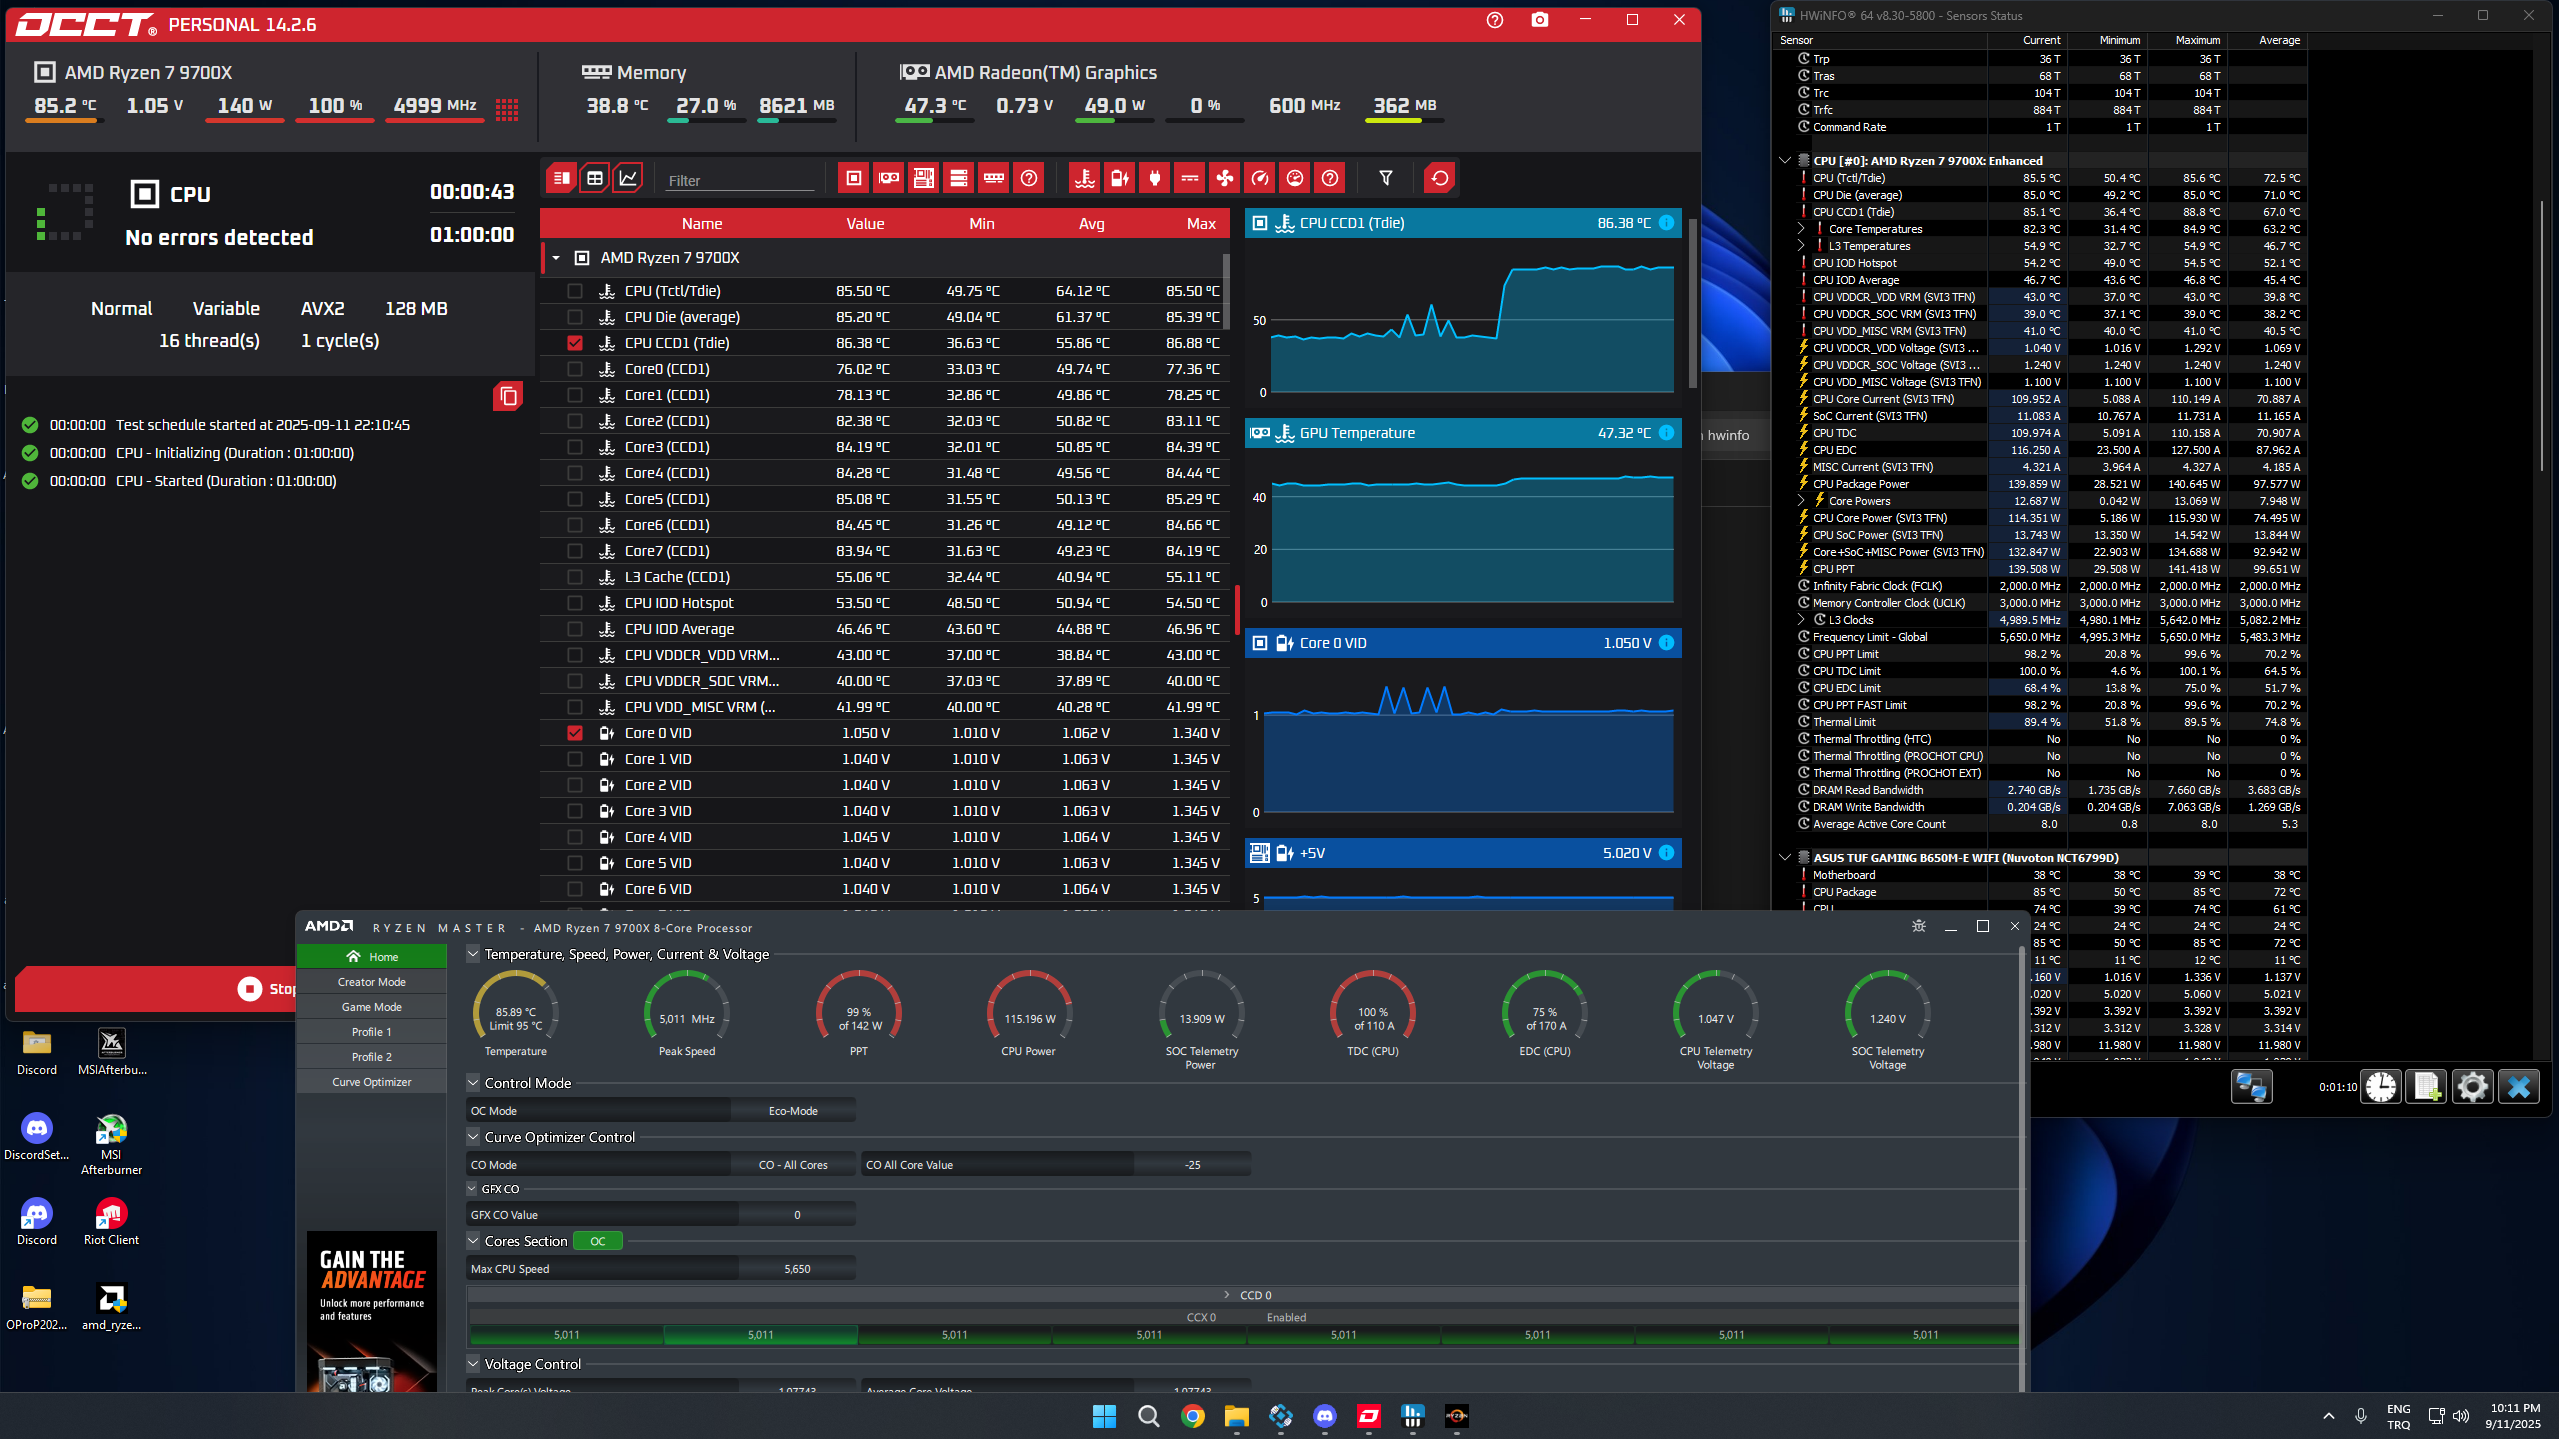Switch to Creator Mode in Ryzen Master
This screenshot has height=1439, width=2559.
(x=372, y=982)
